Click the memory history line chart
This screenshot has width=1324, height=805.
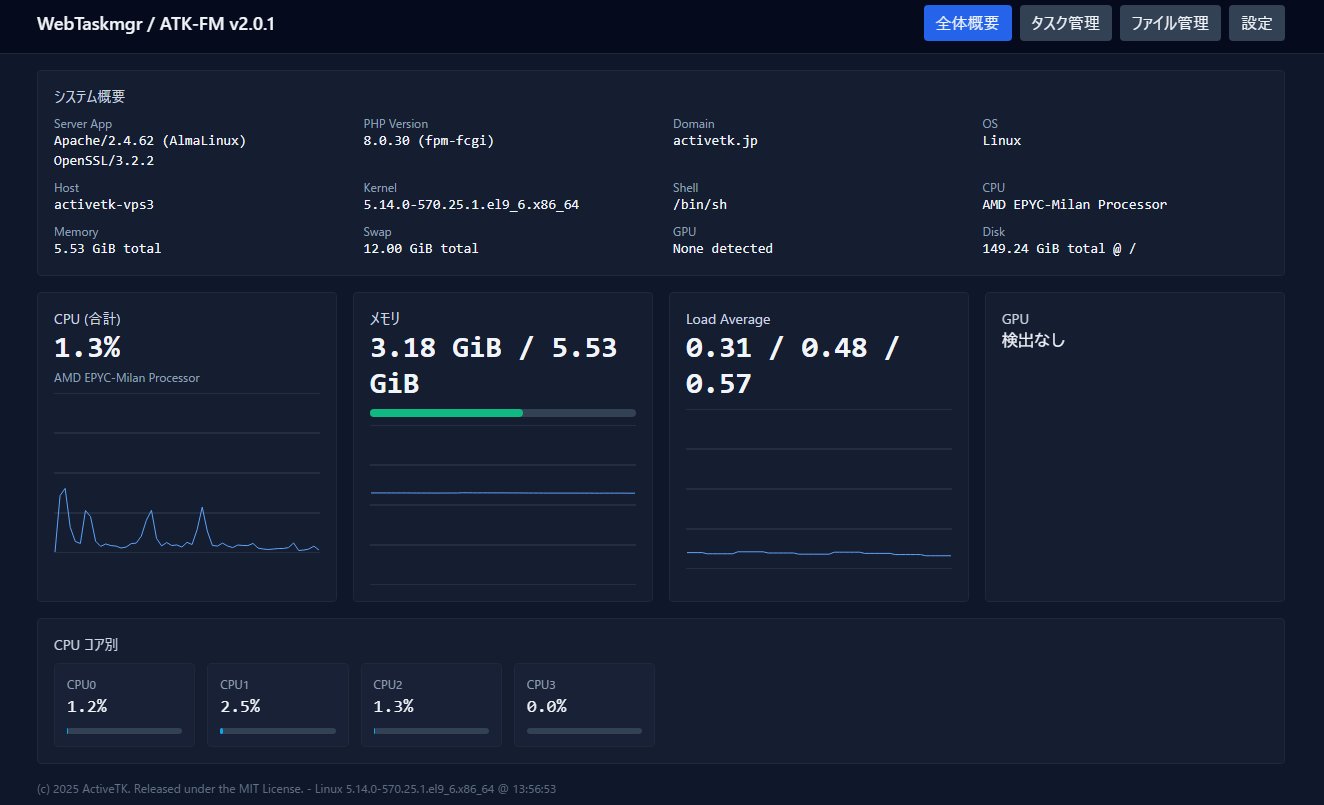(x=503, y=505)
